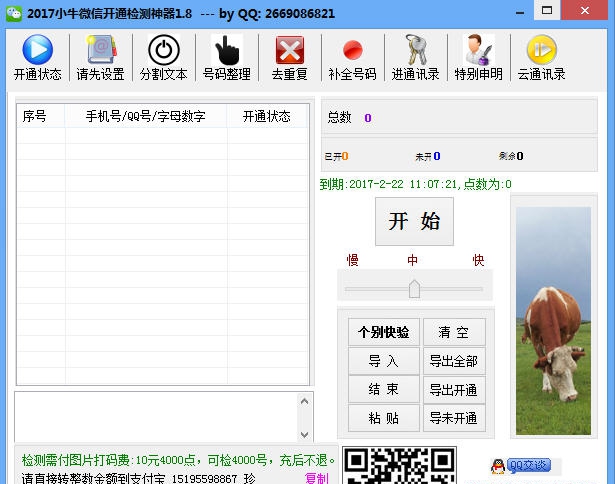This screenshot has height=484, width=615.
Task: Click the 开通状态 column header in table
Action: tap(267, 116)
